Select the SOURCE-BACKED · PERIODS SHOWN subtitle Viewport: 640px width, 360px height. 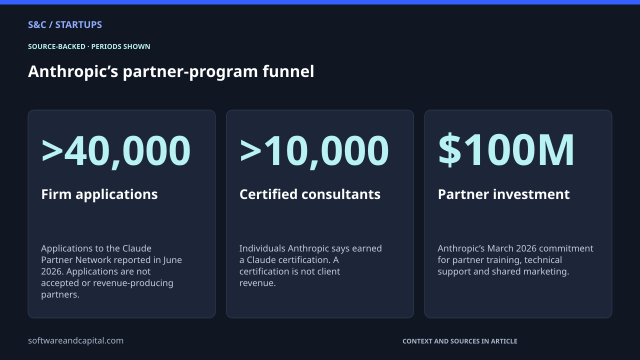(x=89, y=47)
